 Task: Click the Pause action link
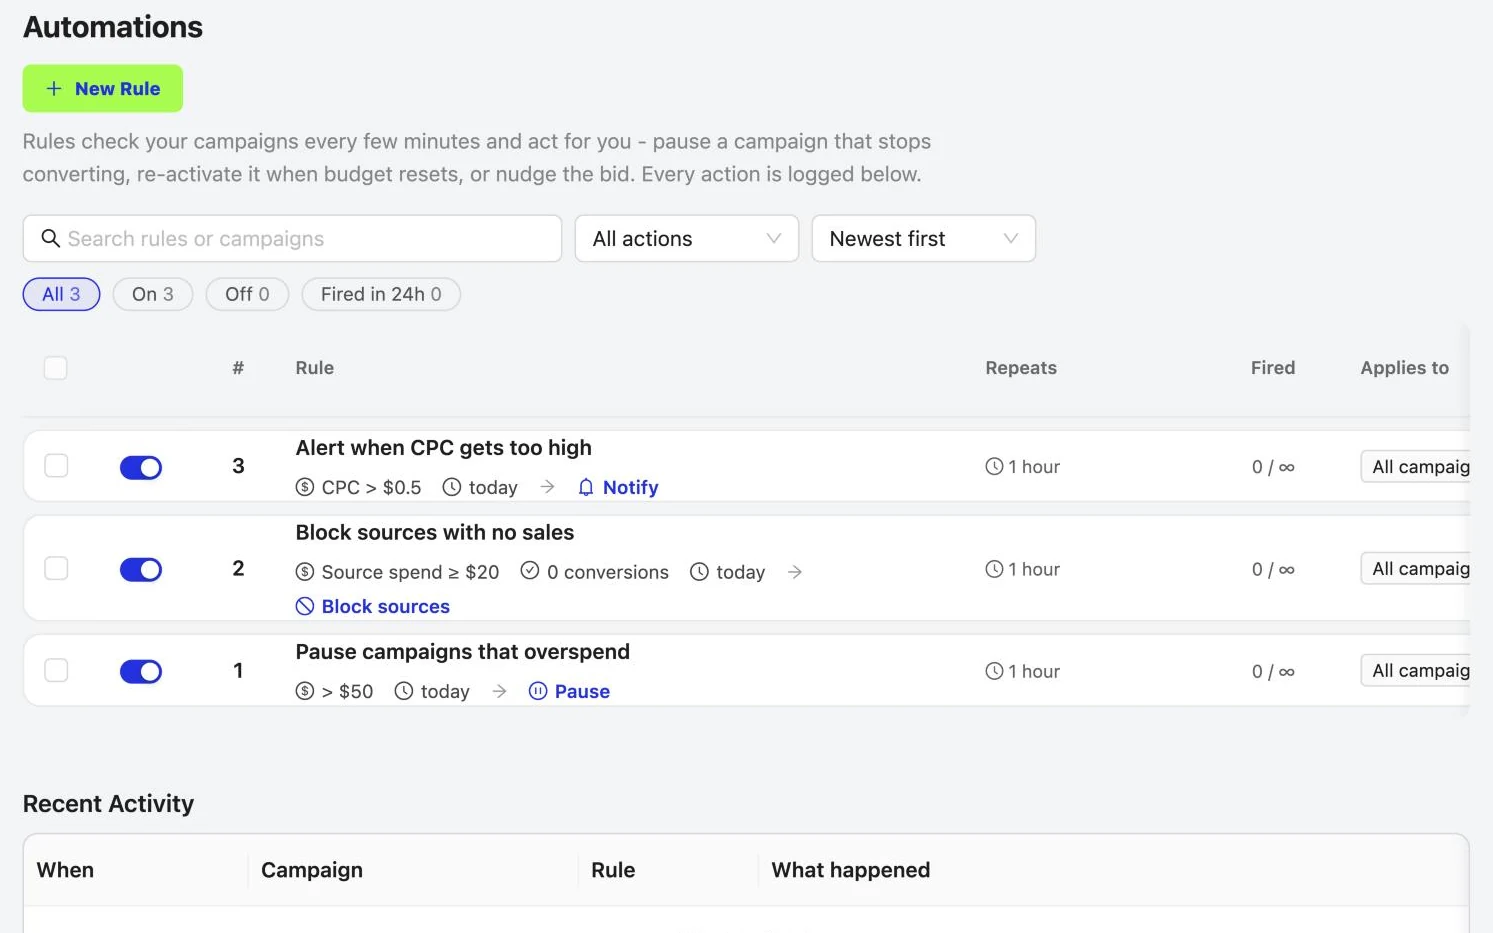pyautogui.click(x=582, y=691)
